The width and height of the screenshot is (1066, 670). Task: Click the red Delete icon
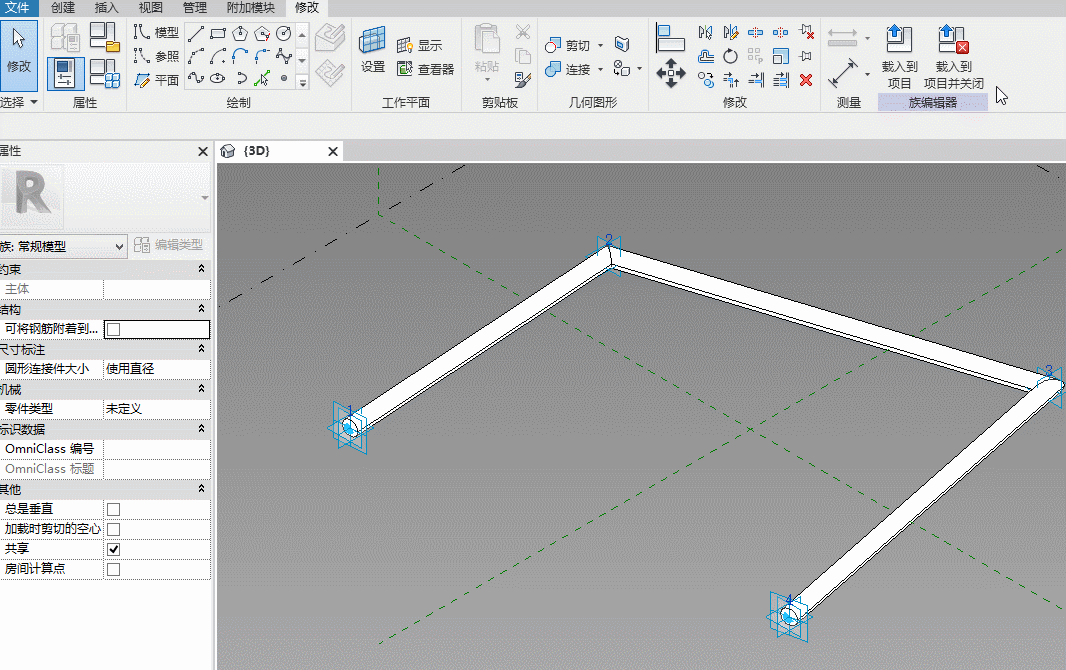point(806,80)
